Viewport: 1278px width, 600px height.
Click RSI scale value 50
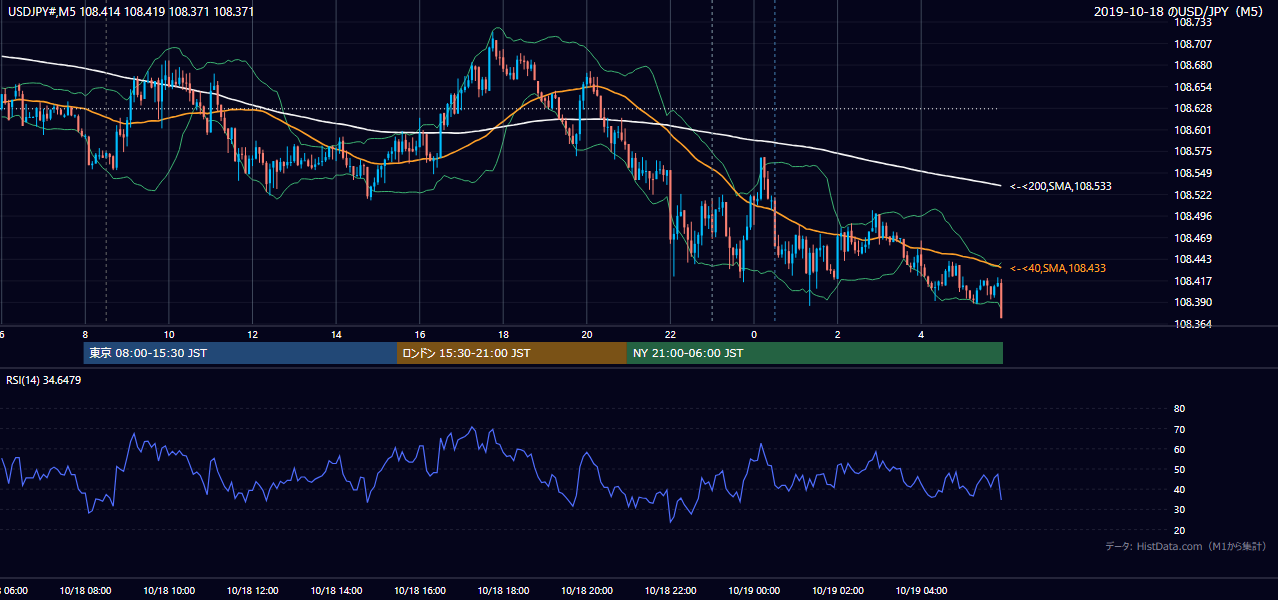[x=1179, y=469]
